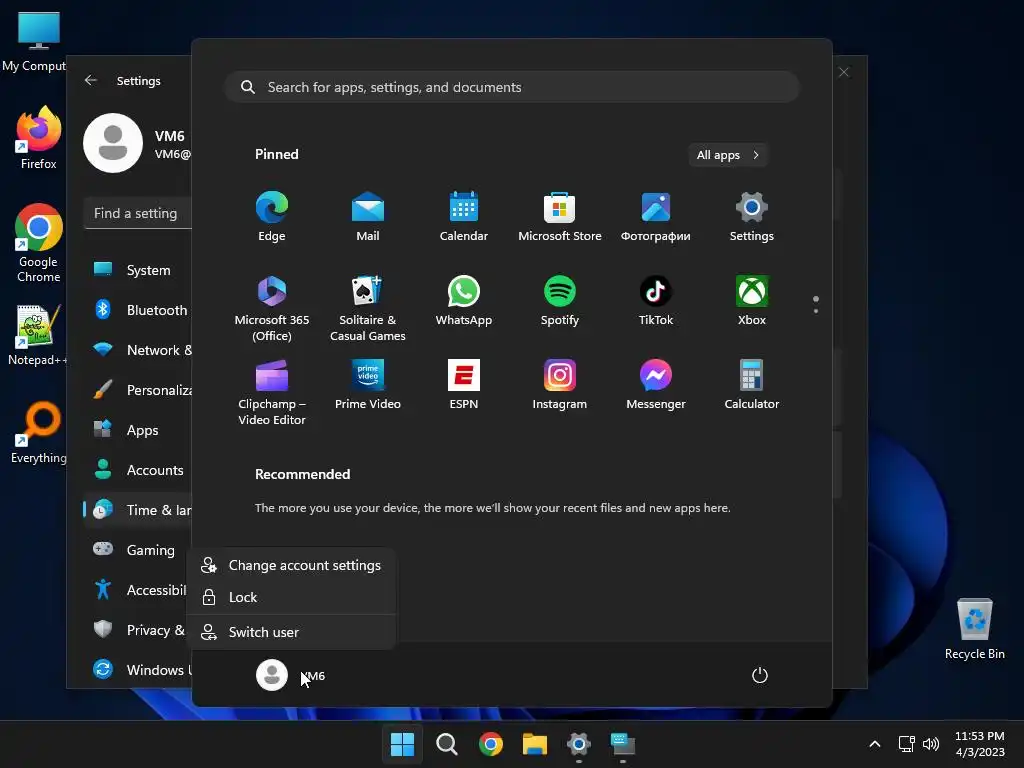The height and width of the screenshot is (768, 1024).
Task: Open Windows Update in Settings sidebar
Action: tap(138, 669)
